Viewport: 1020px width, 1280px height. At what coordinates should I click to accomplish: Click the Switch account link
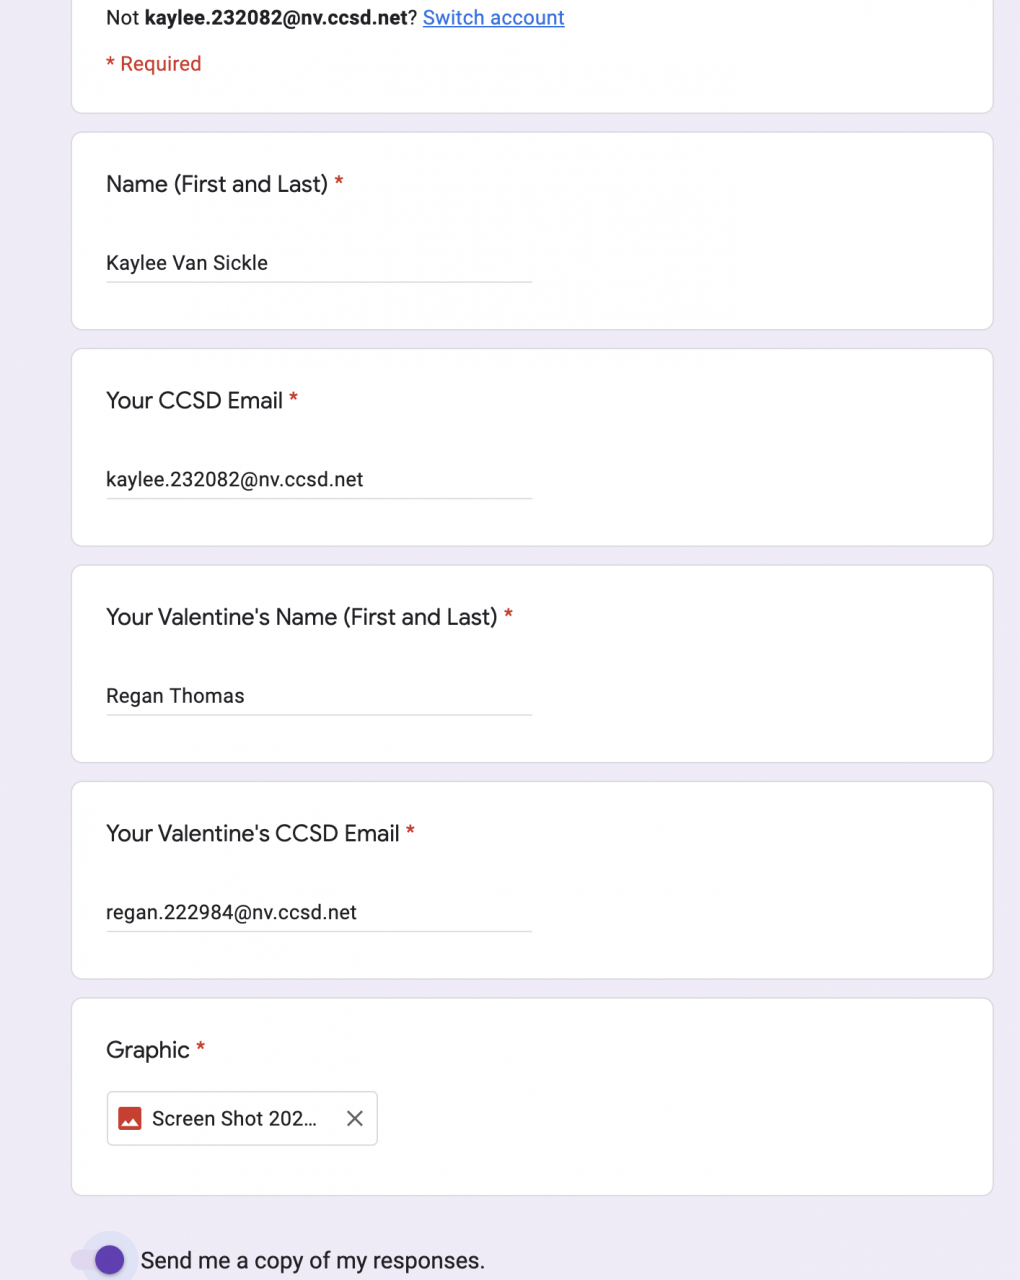click(493, 18)
